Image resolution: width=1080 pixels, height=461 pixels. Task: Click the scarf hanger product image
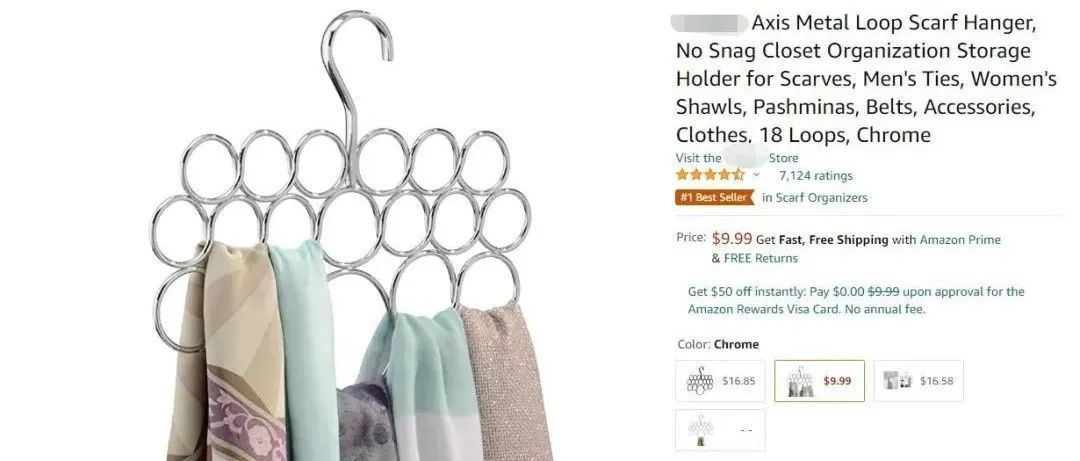click(x=341, y=234)
